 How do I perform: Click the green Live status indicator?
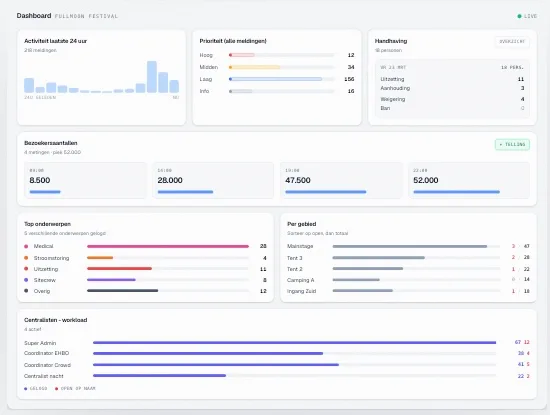pyautogui.click(x=527, y=16)
